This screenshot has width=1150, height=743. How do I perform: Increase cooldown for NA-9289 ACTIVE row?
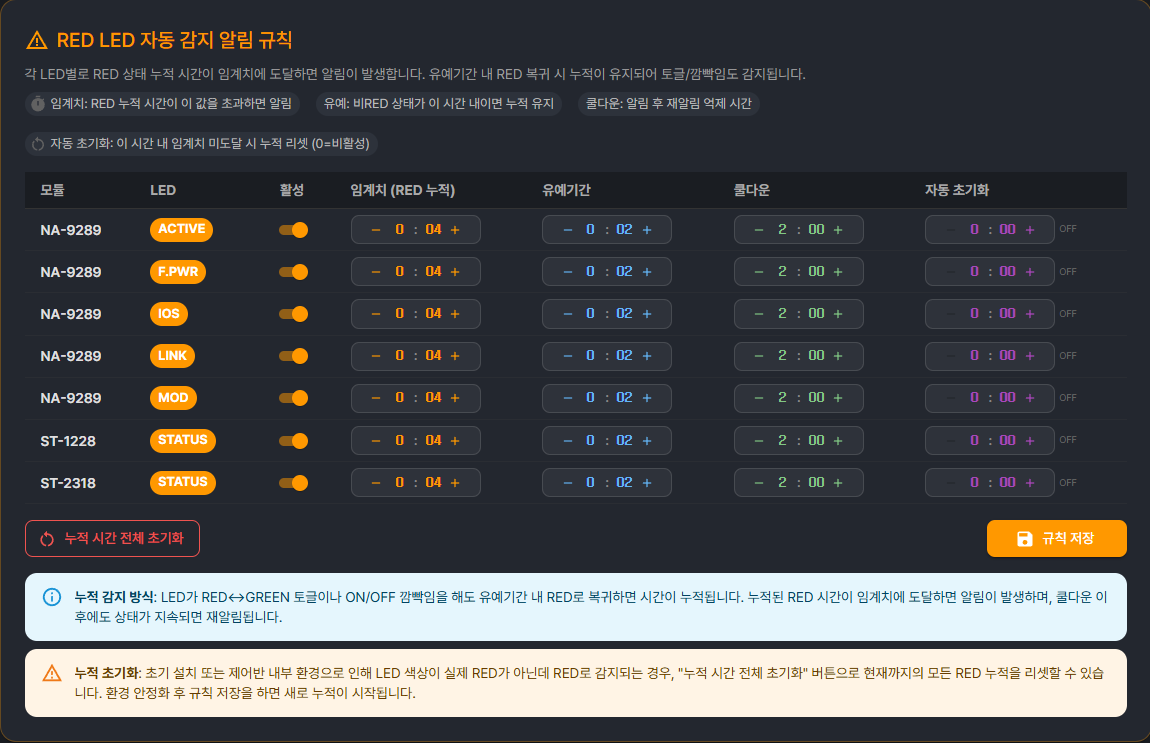pos(838,230)
